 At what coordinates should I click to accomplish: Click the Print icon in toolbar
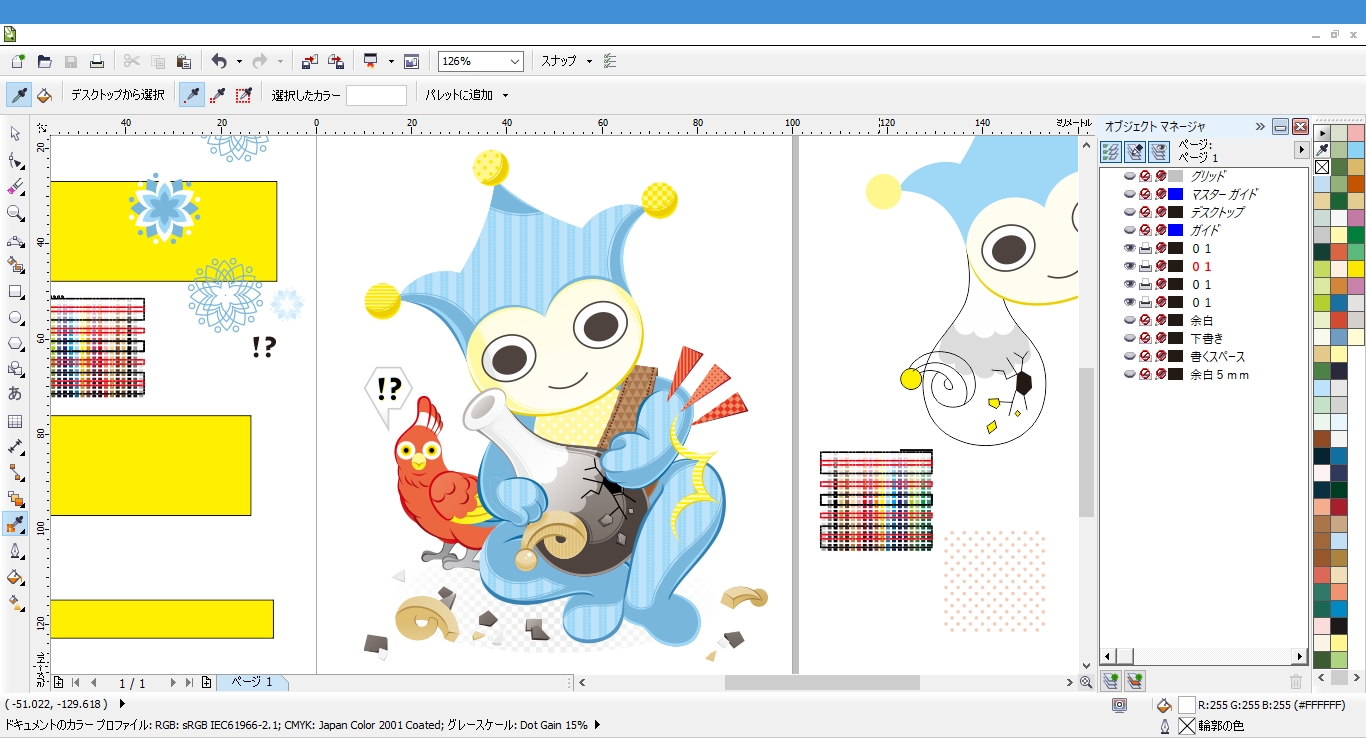click(97, 62)
